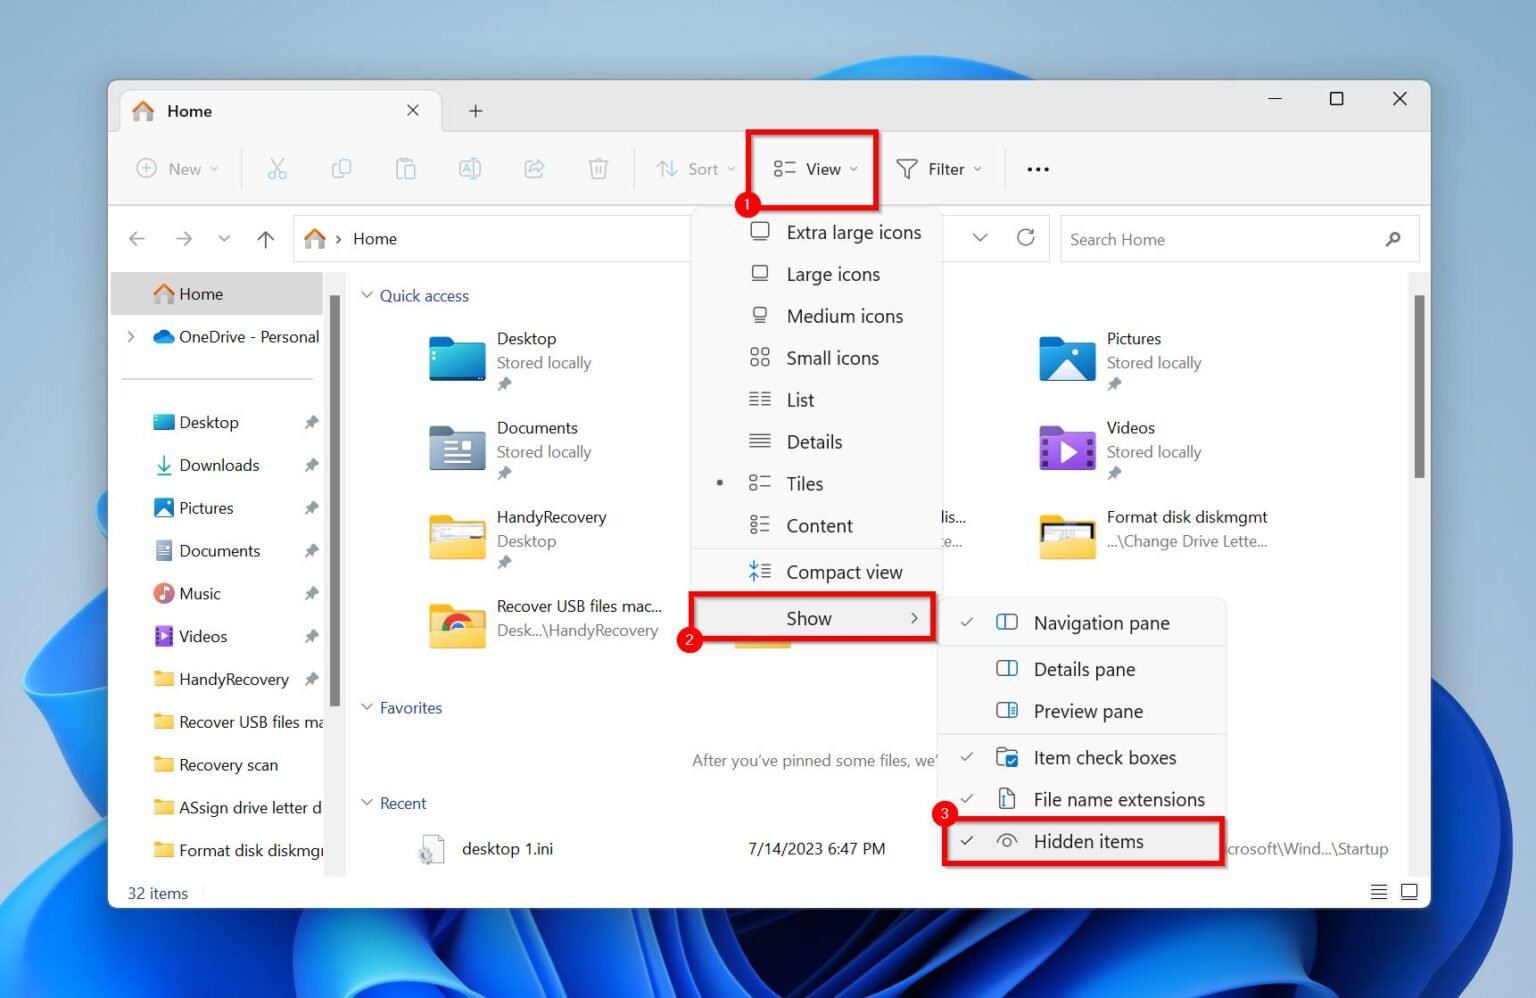
Task: Click the Delete icon
Action: point(598,168)
